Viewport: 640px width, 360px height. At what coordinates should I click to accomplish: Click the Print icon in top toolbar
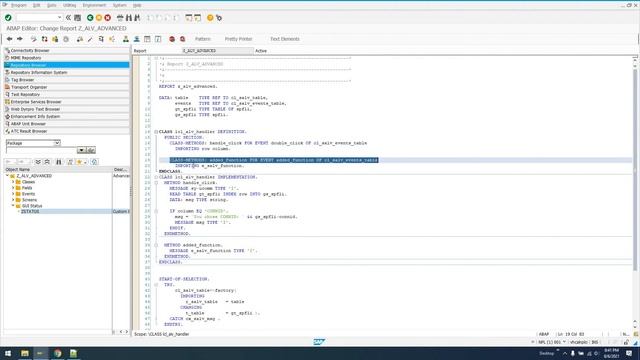pos(120,18)
